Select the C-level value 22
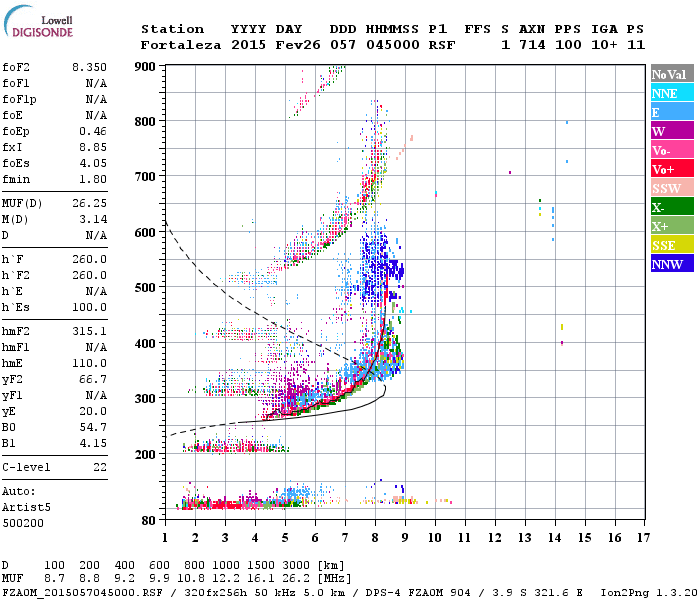Image resolution: width=700 pixels, height=600 pixels. [99, 467]
